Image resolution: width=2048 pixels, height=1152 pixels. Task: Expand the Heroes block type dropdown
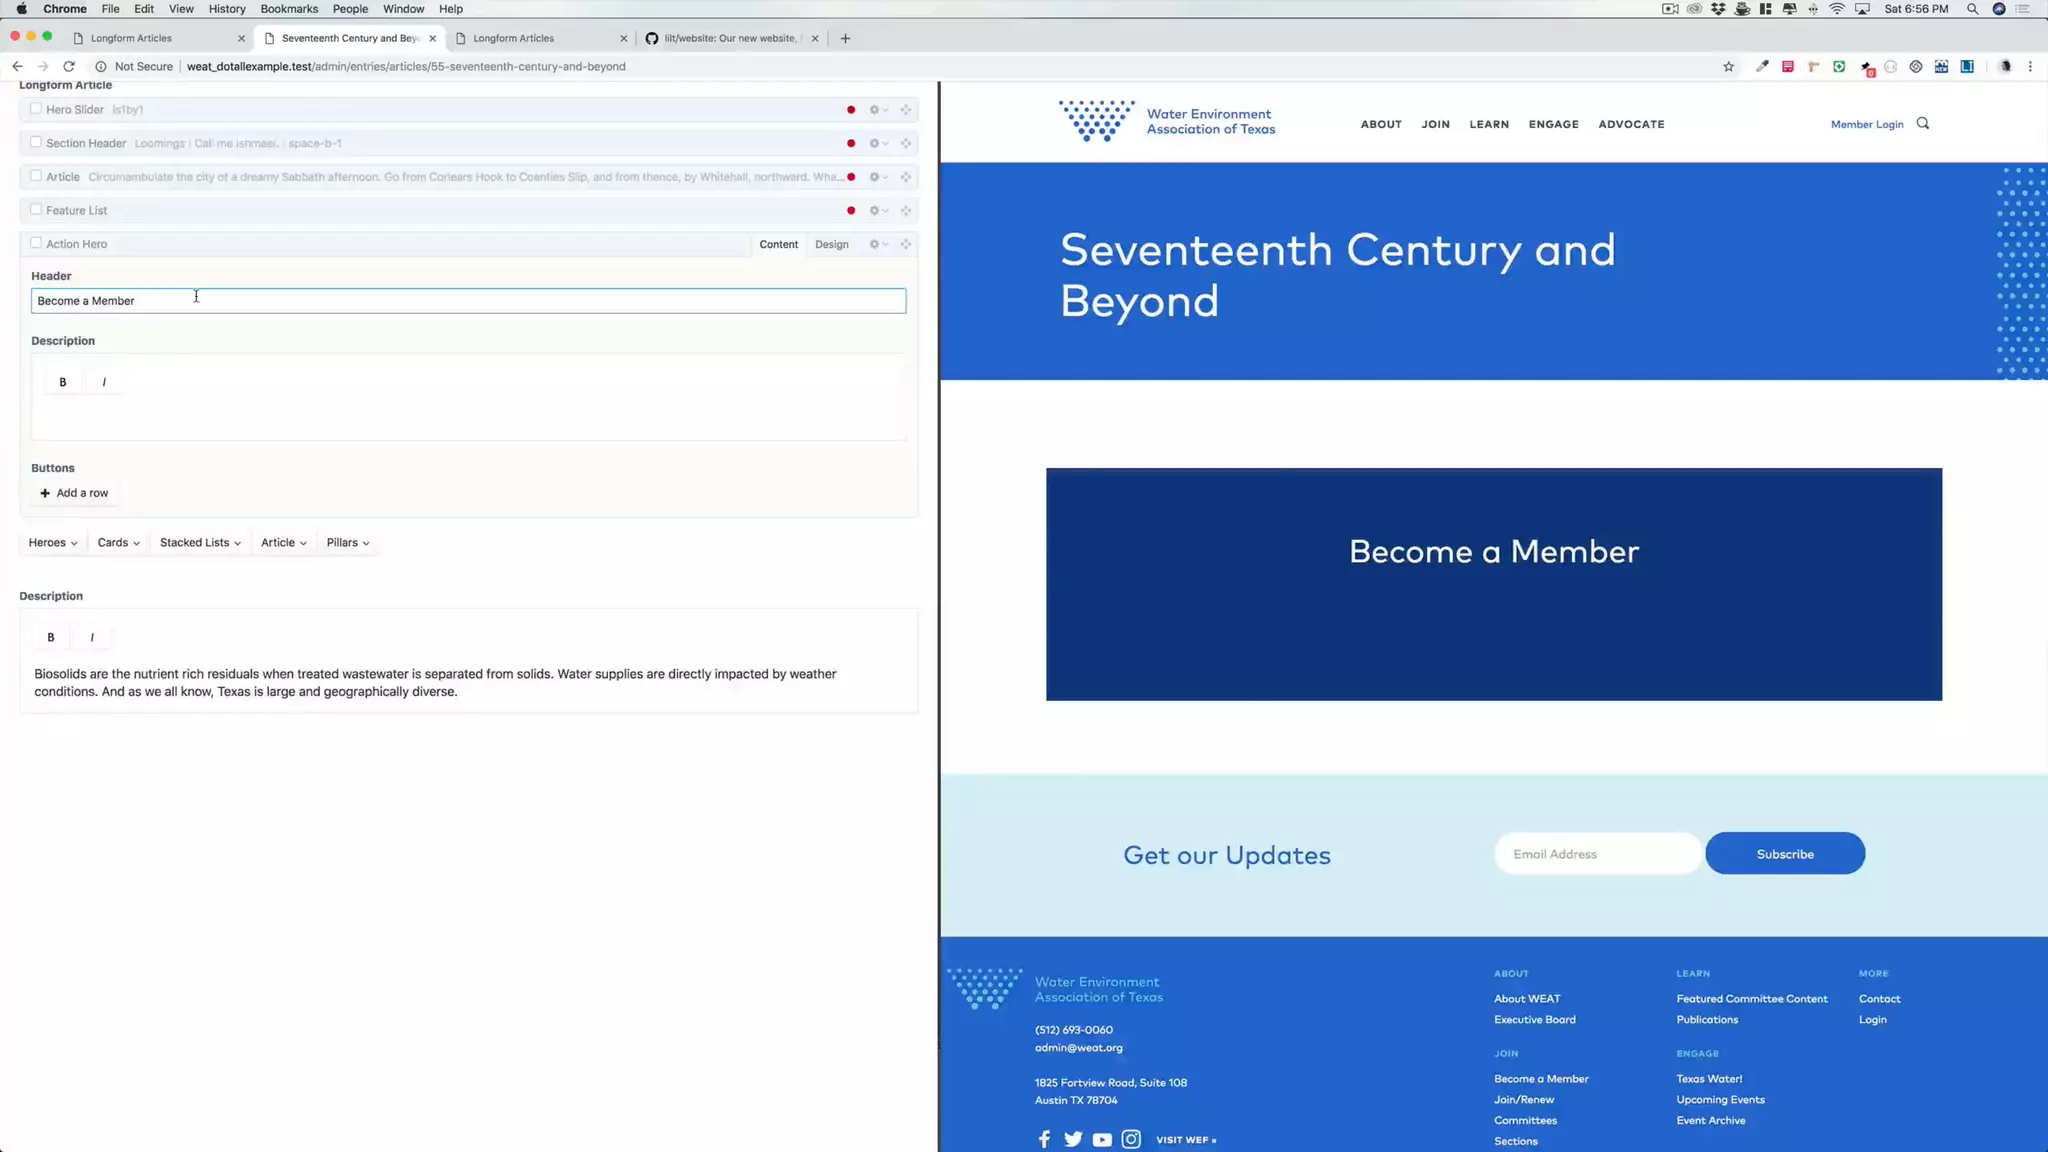52,543
